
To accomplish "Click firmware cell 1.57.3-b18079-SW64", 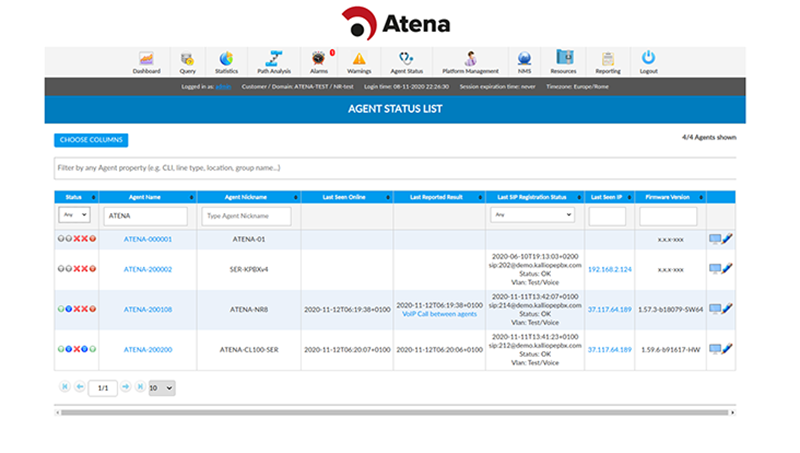I will point(670,310).
